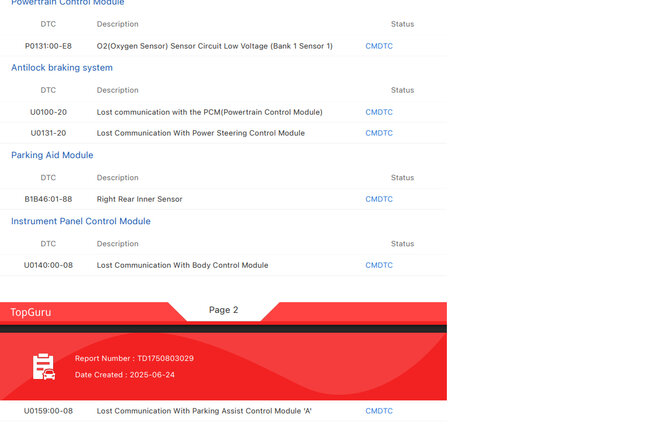Click Description header under Parking Aid Module
Screen dimensions: 650x427
coord(118,177)
